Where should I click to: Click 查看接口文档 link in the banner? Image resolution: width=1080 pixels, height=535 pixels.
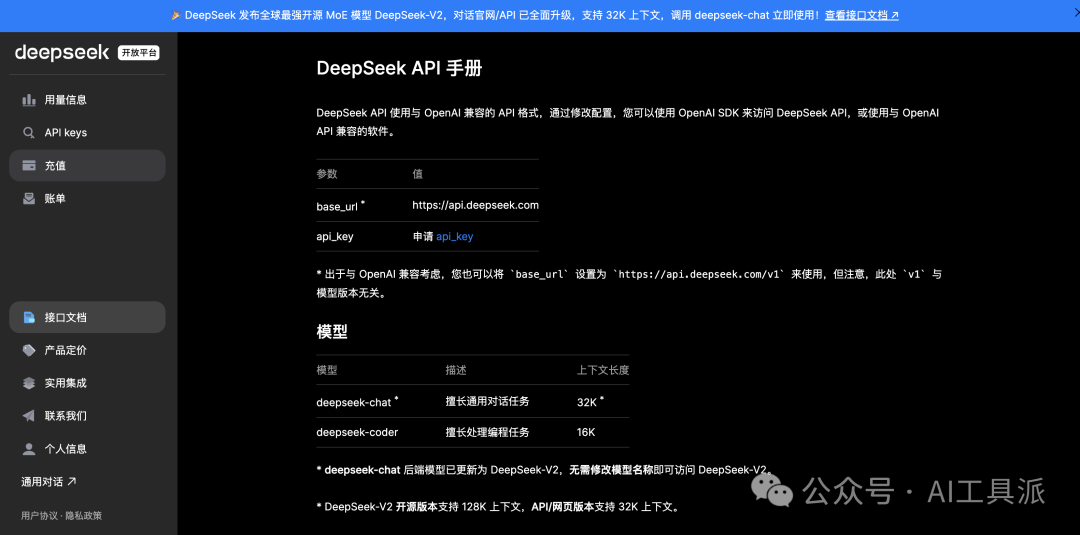tap(862, 15)
